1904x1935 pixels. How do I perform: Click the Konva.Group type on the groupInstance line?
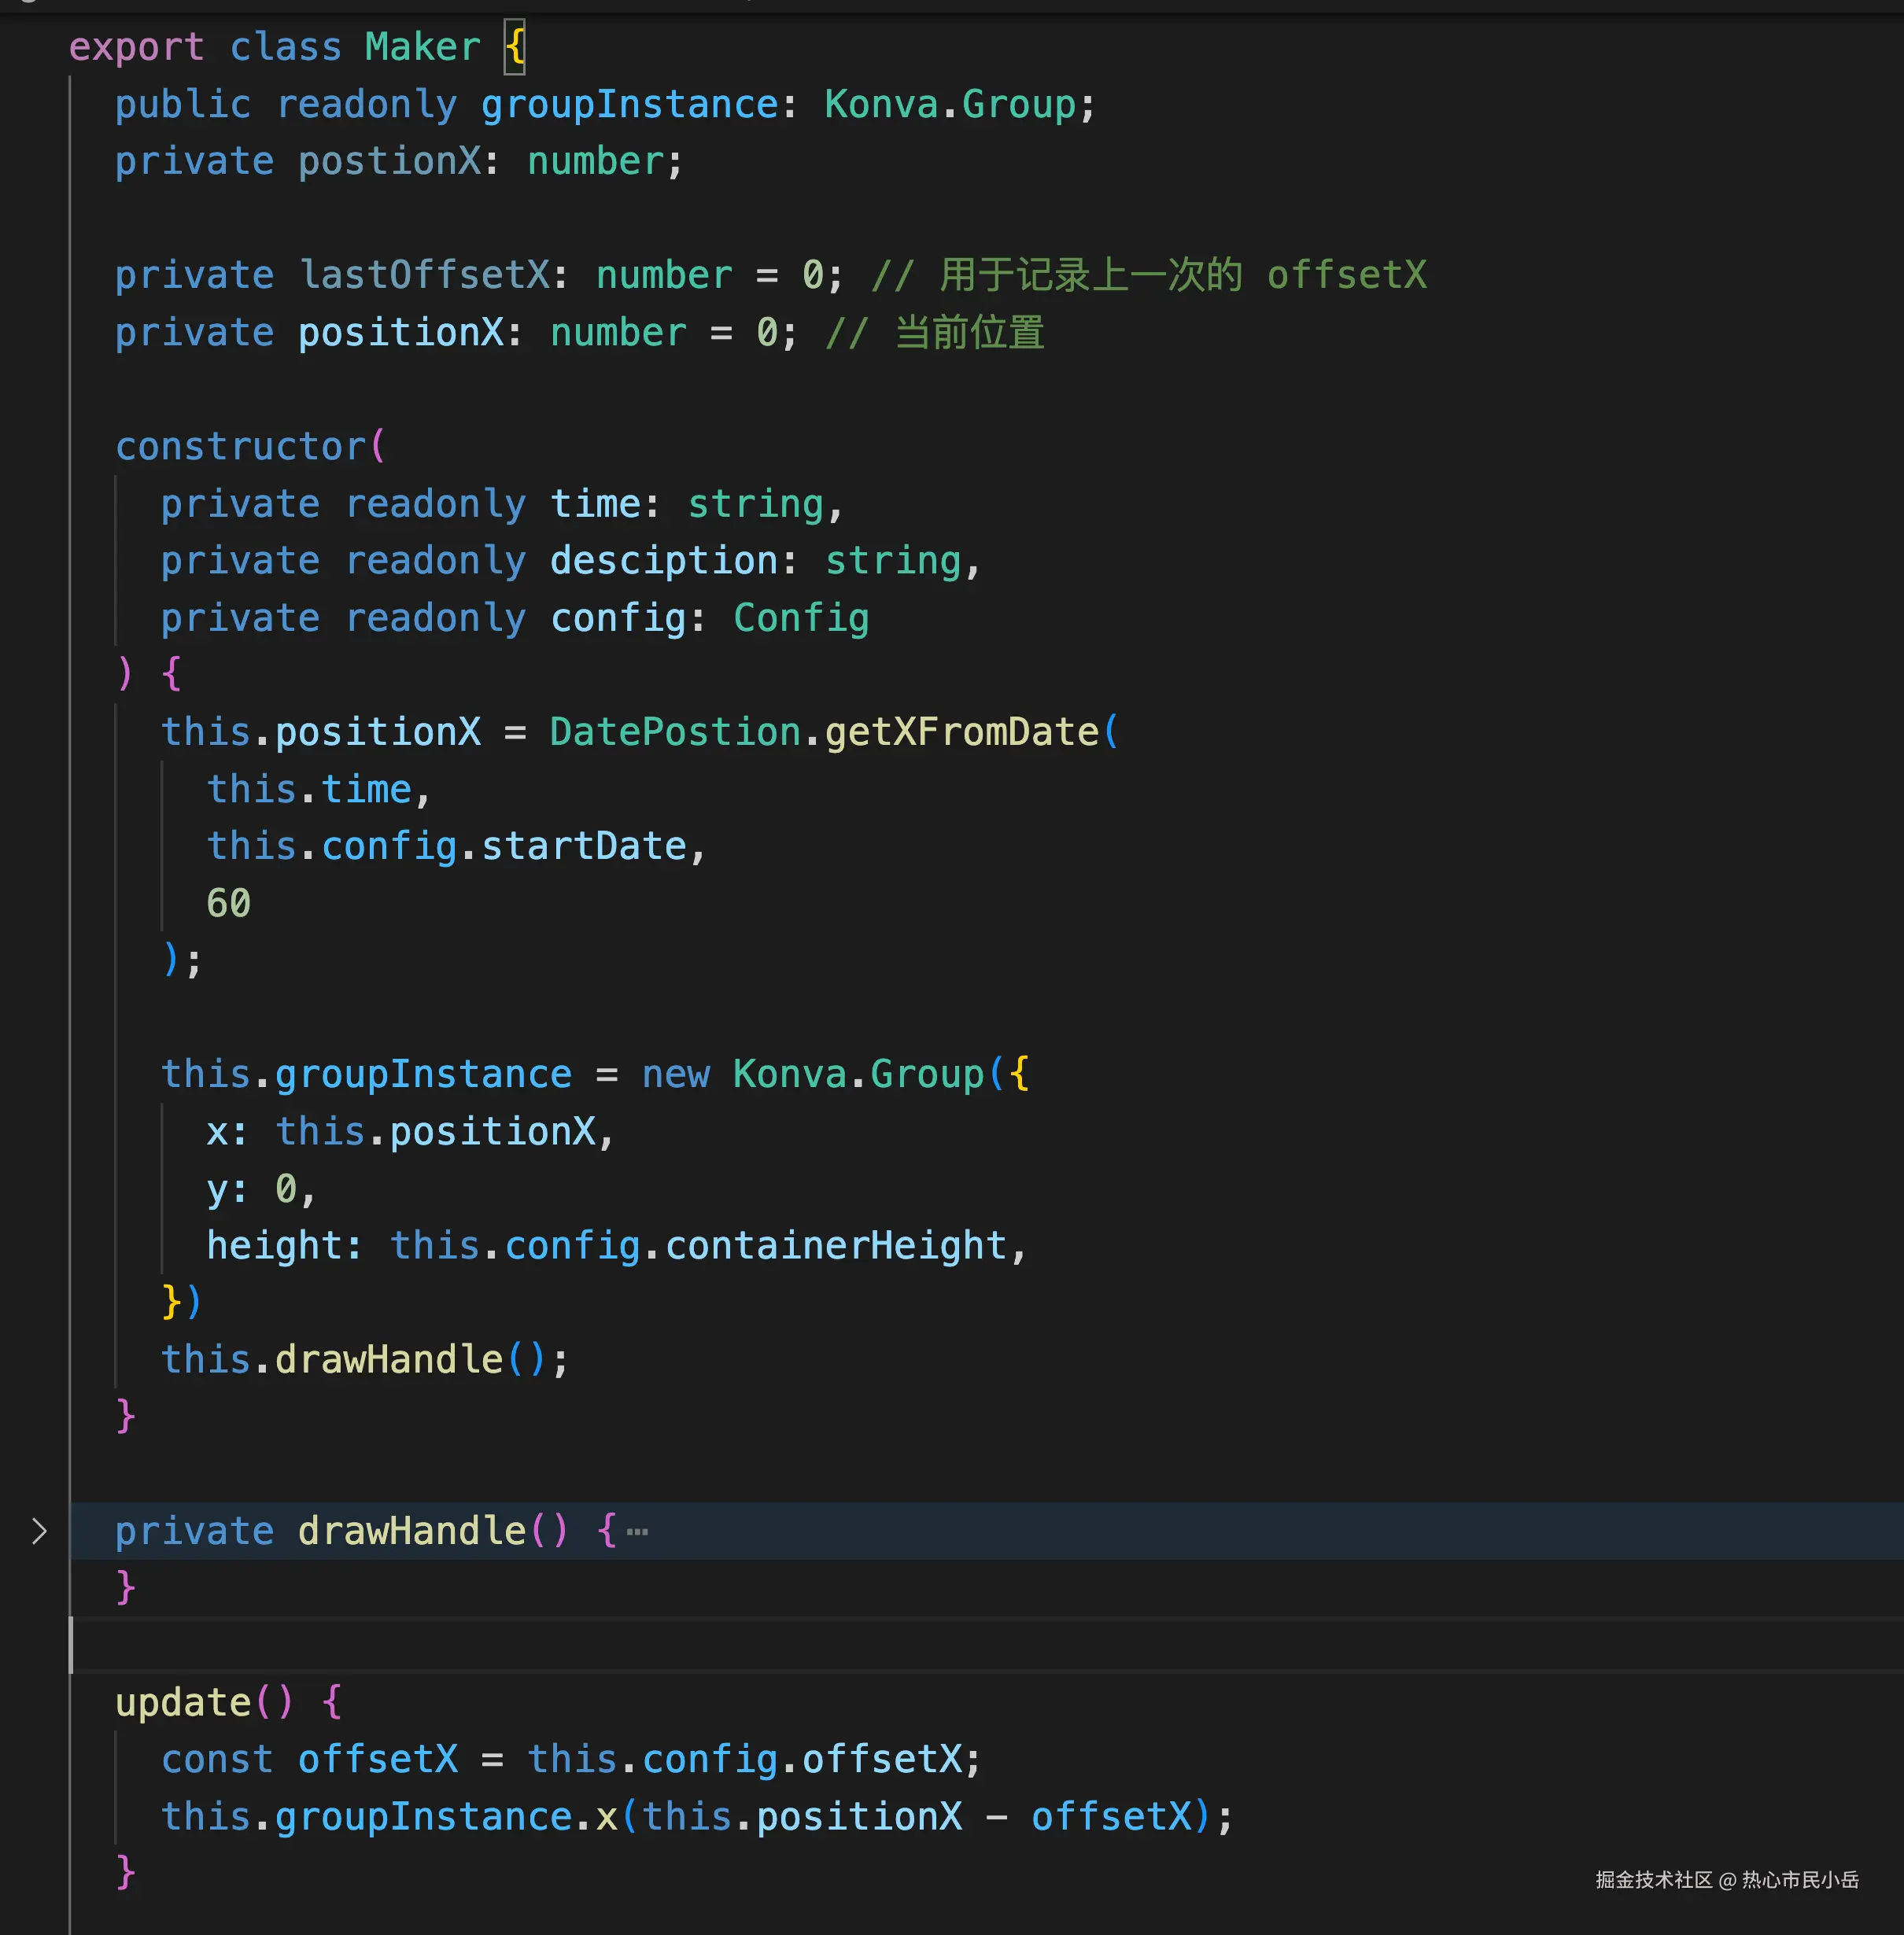(949, 104)
